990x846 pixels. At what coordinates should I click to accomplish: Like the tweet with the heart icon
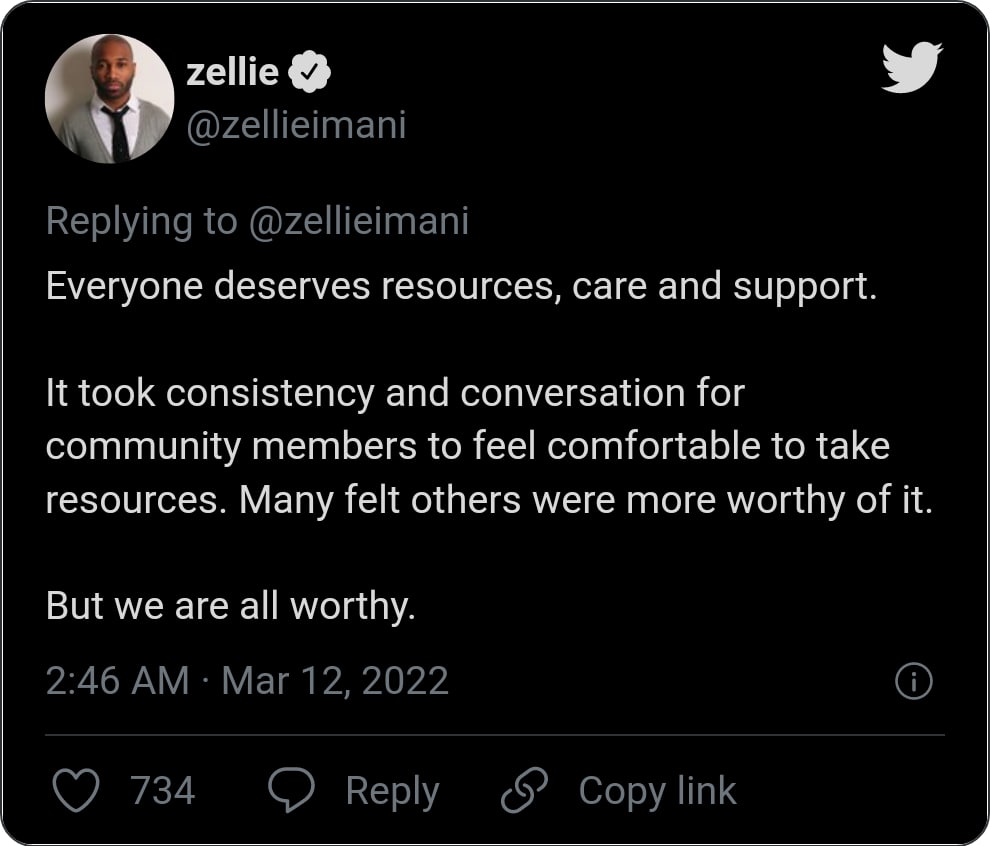[x=75, y=791]
